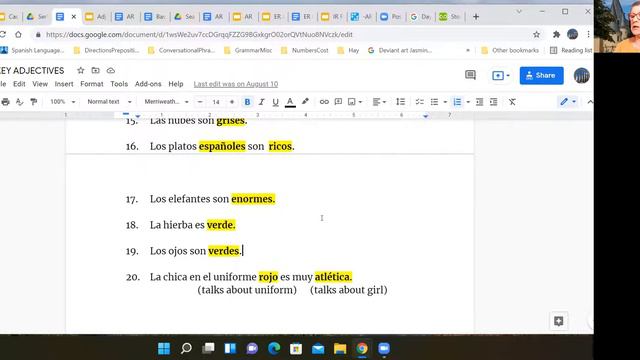Open the Mail app from taskbar
640x360 pixels.
point(318,348)
